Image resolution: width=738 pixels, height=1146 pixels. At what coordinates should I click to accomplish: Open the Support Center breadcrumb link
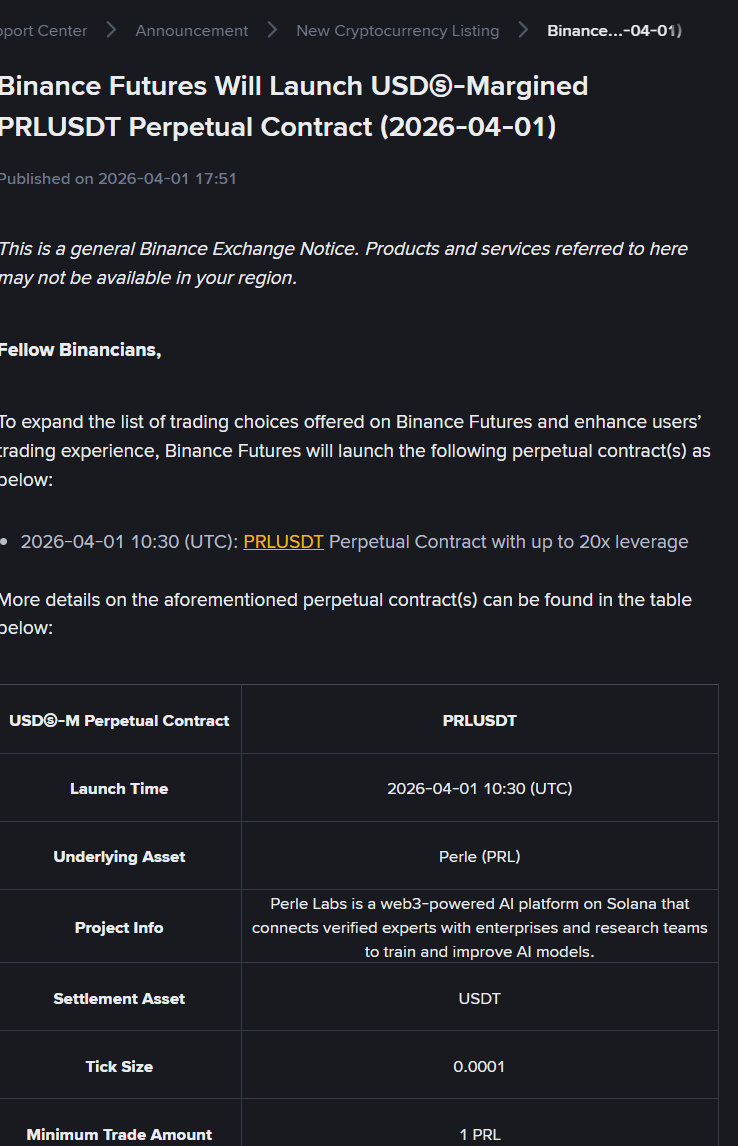point(44,31)
